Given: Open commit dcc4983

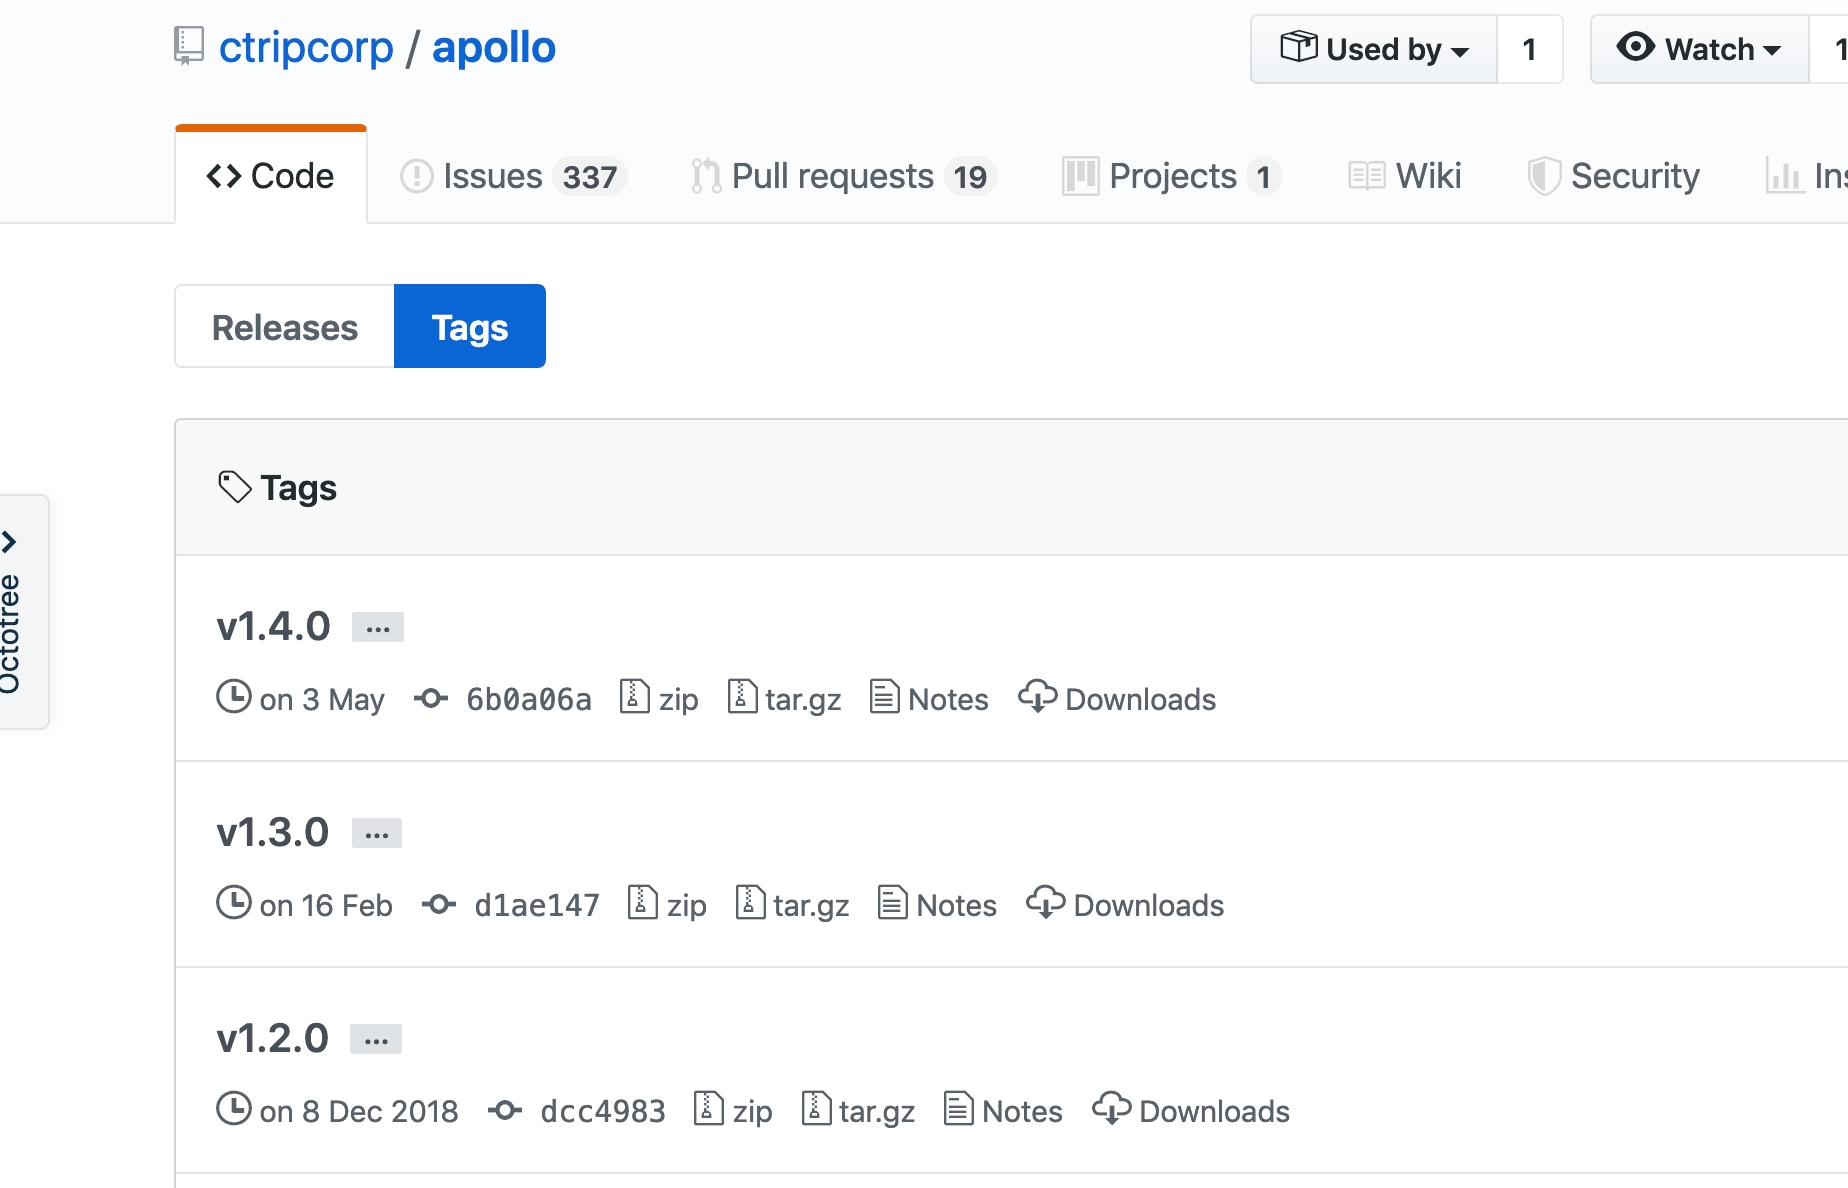Looking at the screenshot, I should tap(603, 1111).
